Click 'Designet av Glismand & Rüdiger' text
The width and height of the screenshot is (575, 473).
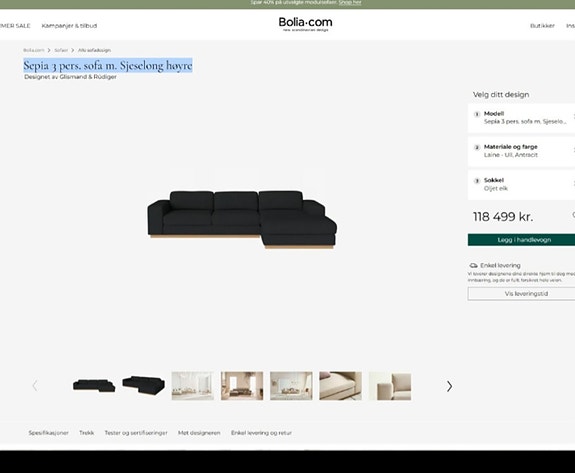70,77
